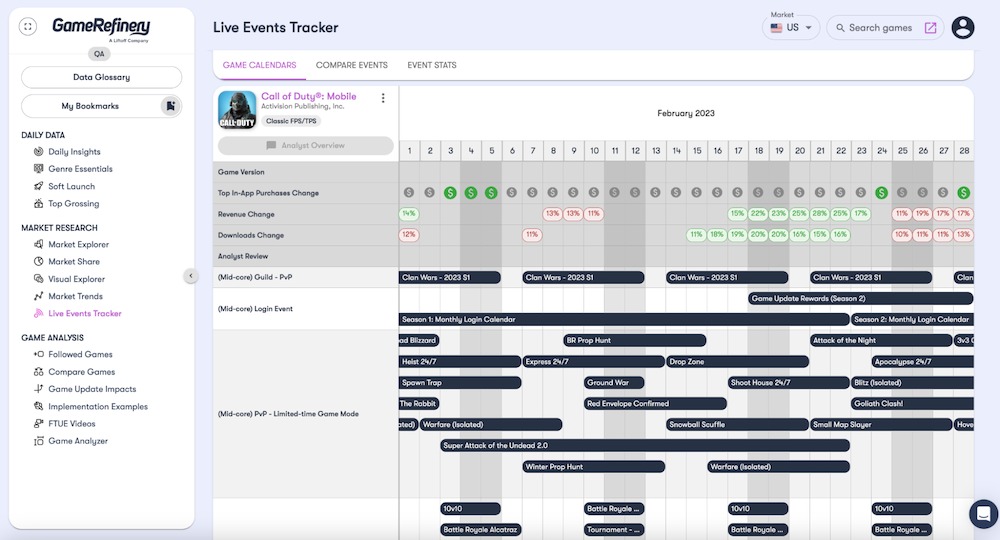1000x540 pixels.
Task: Select the Apocalypse 24/7 event bar
Action: (x=922, y=361)
